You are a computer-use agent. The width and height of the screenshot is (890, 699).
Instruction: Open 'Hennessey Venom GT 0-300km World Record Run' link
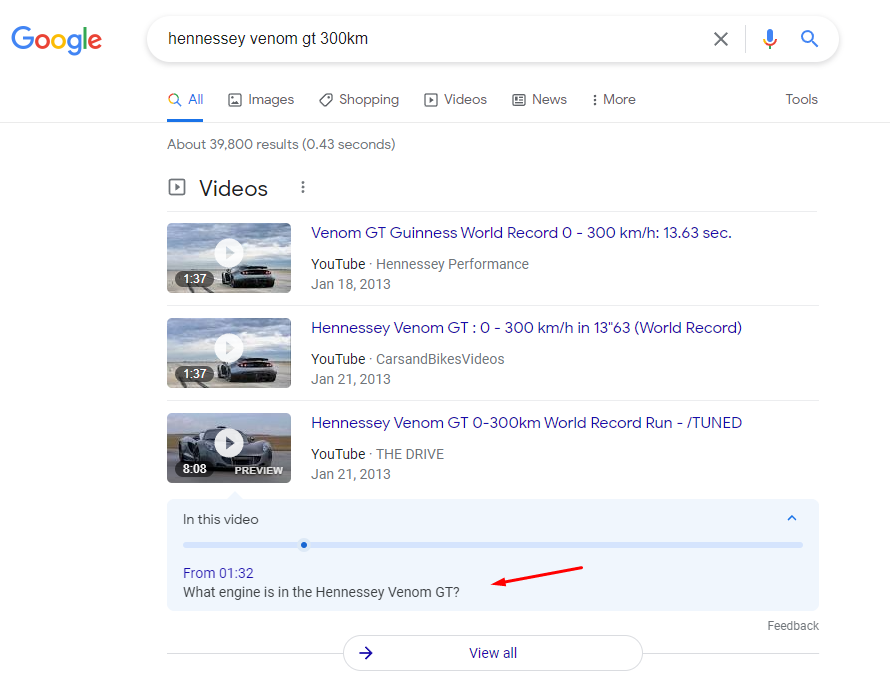526,423
